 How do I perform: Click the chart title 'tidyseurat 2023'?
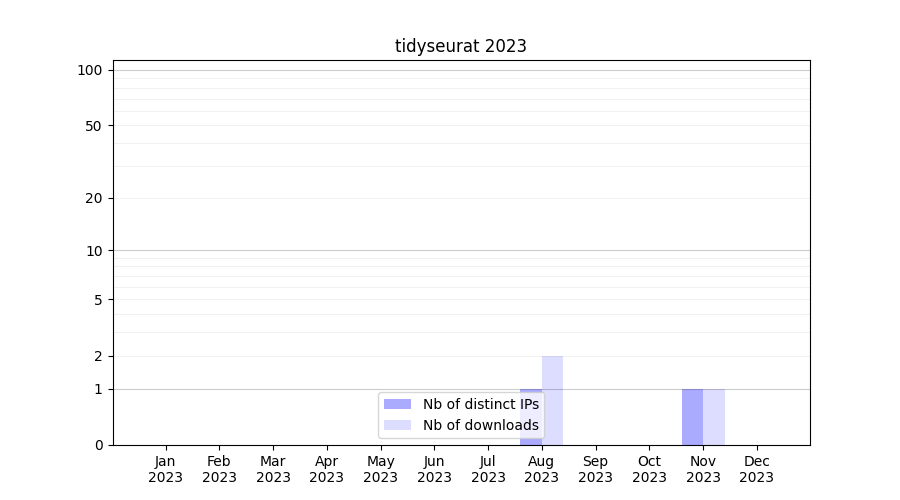tap(460, 46)
